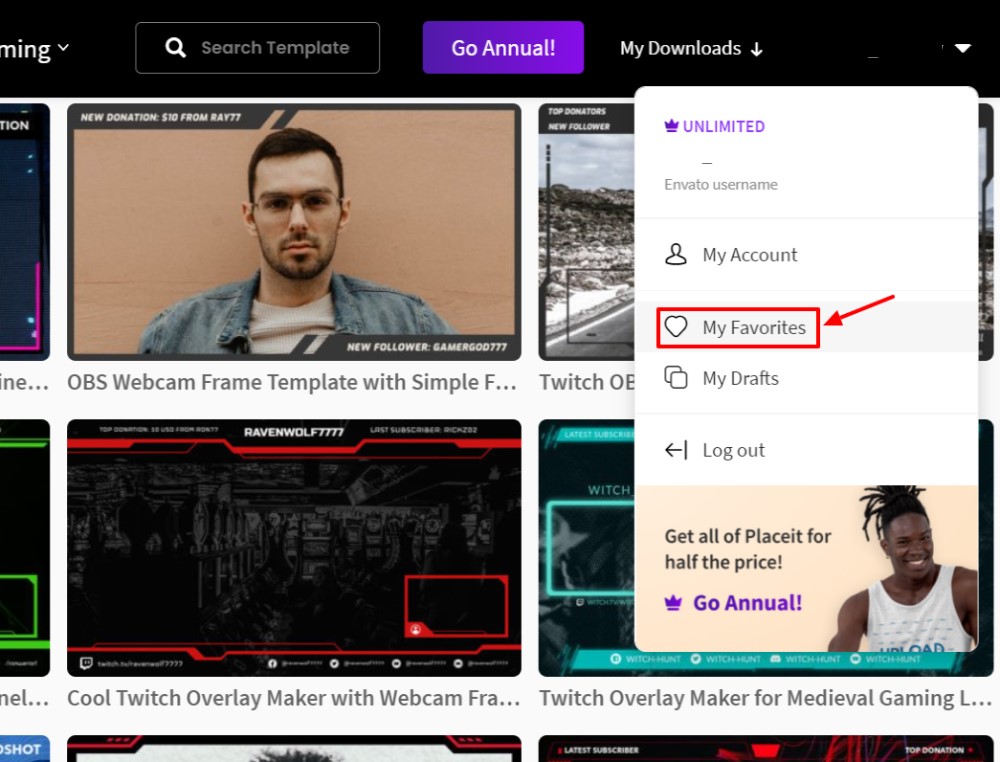1000x762 pixels.
Task: Click the stacked pages icon for My Drafts
Action: tap(677, 378)
